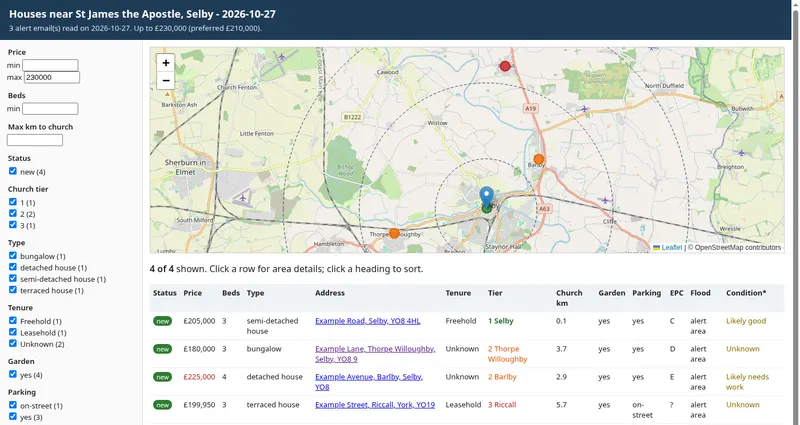This screenshot has height=425, width=800.
Task: Uncheck the detached house filter
Action: point(13,267)
